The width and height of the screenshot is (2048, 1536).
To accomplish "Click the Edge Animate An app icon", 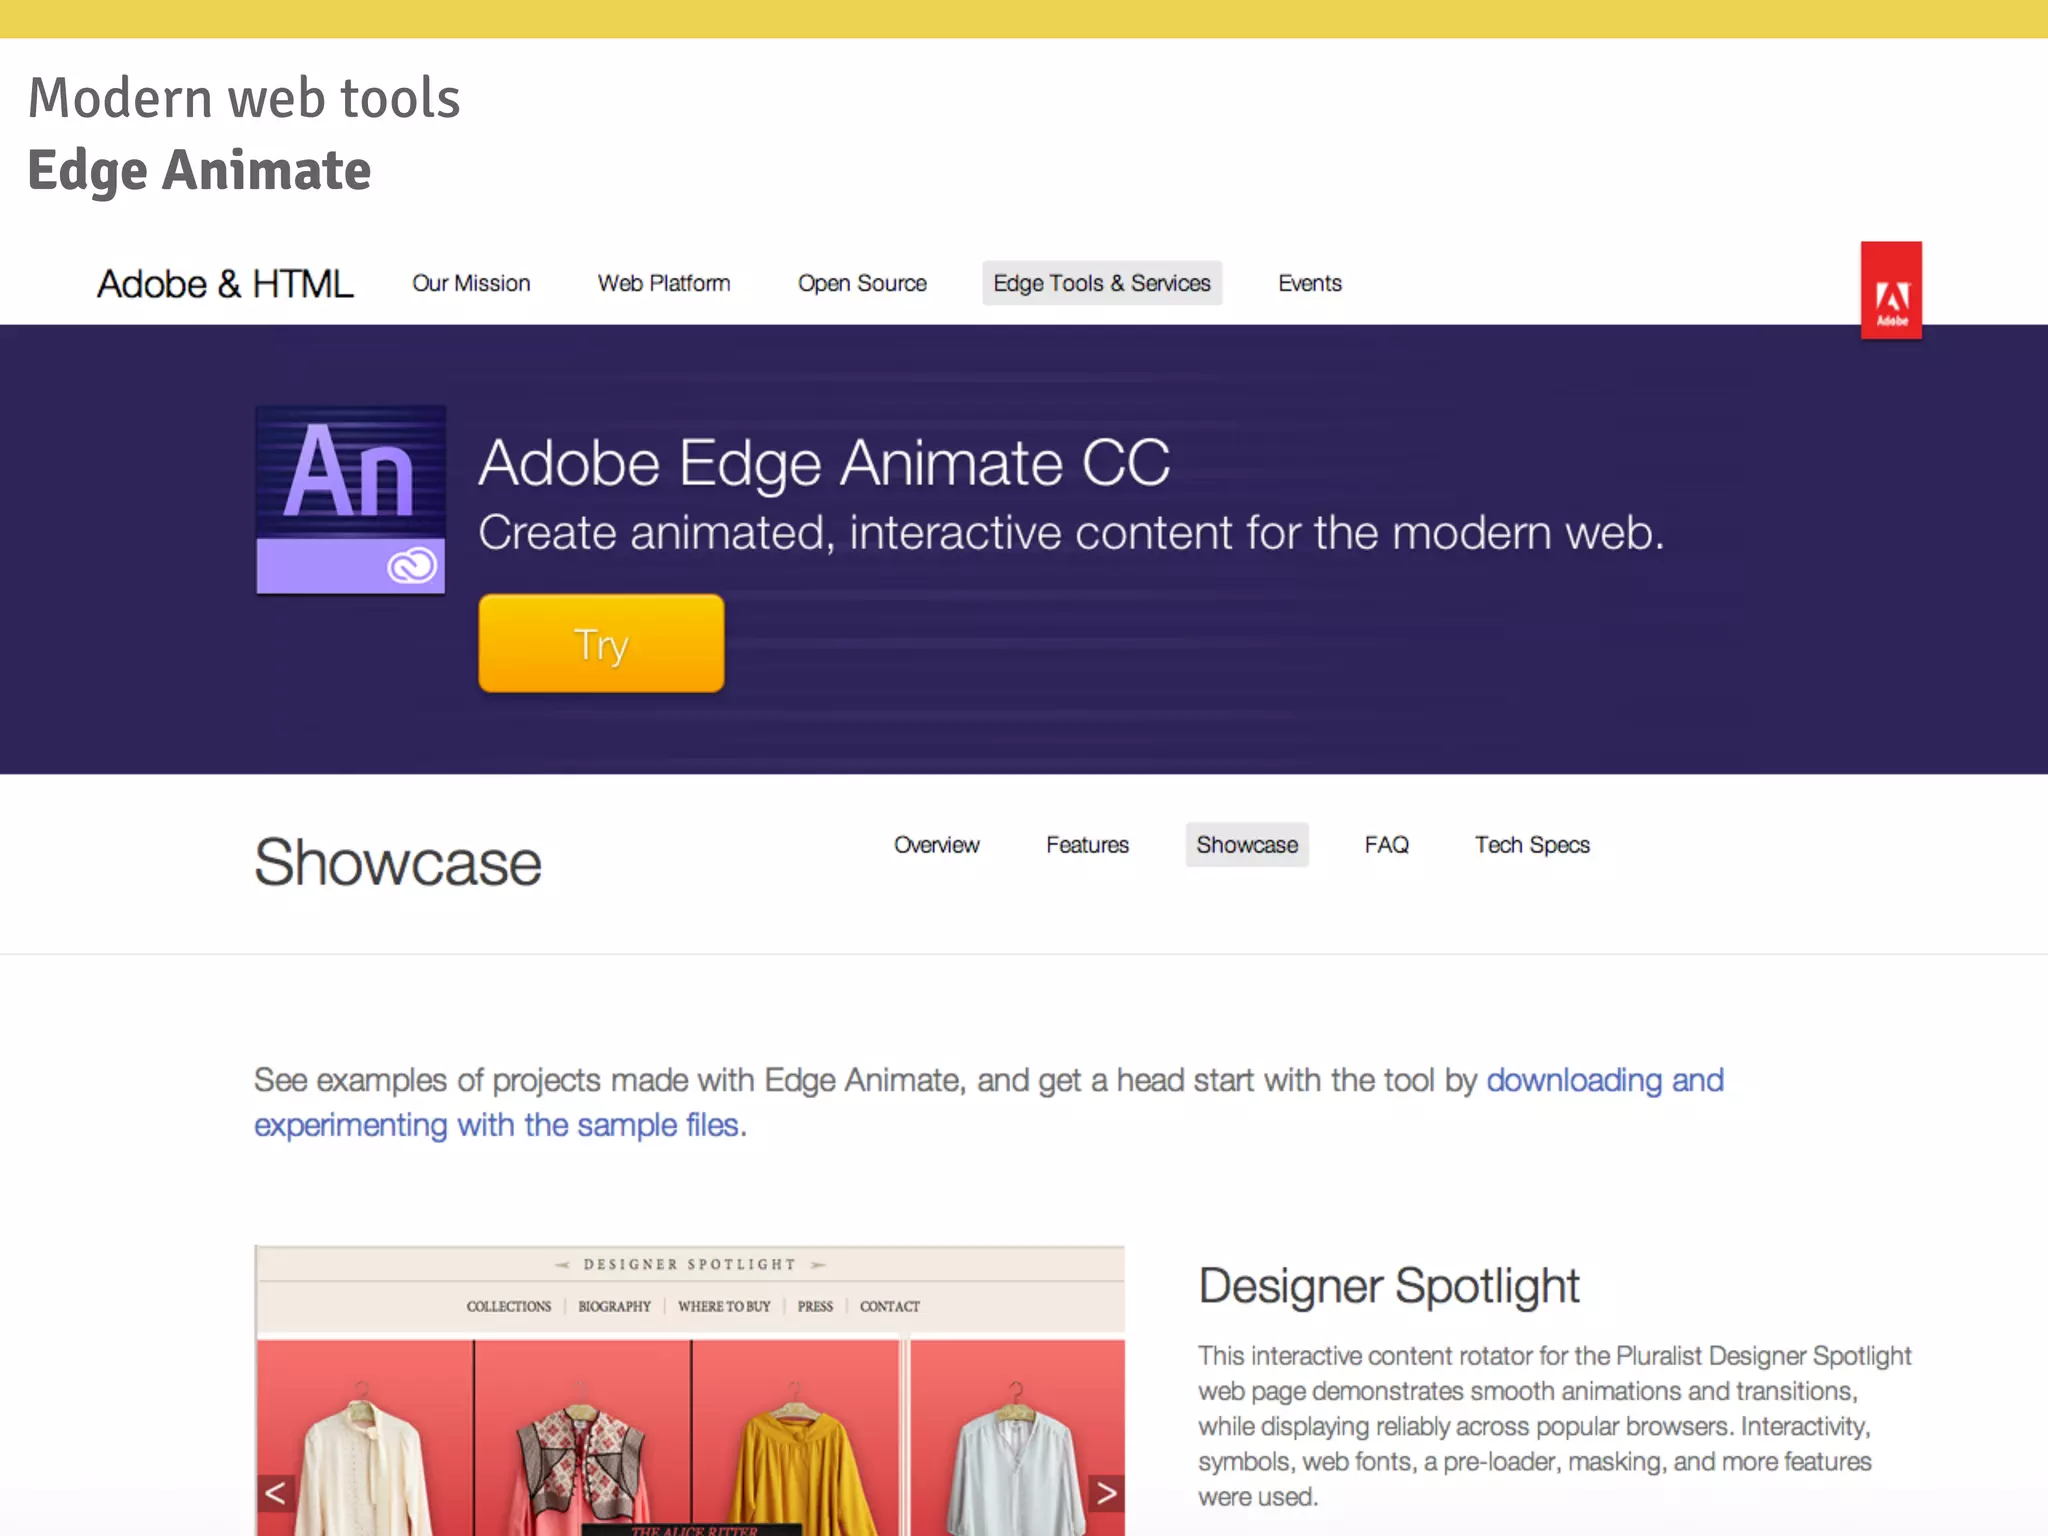I will pos(350,499).
